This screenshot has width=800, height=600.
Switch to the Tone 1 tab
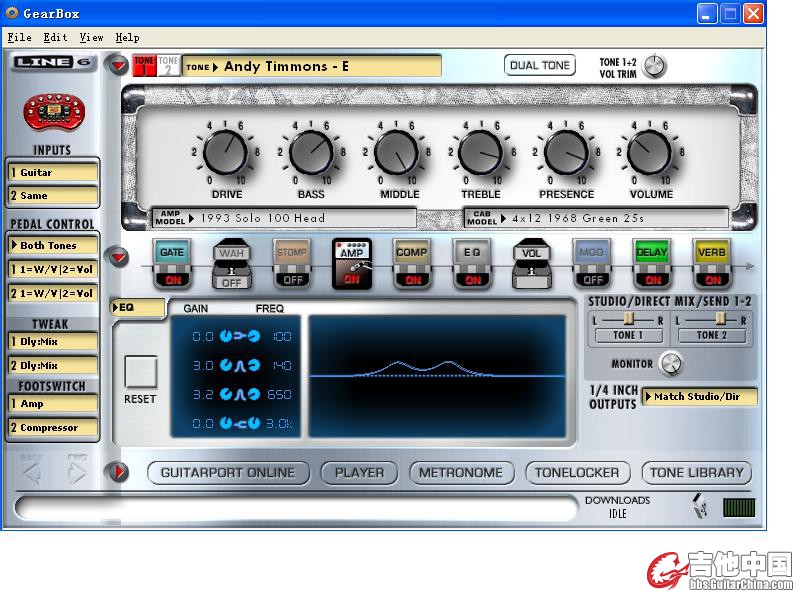tap(144, 65)
